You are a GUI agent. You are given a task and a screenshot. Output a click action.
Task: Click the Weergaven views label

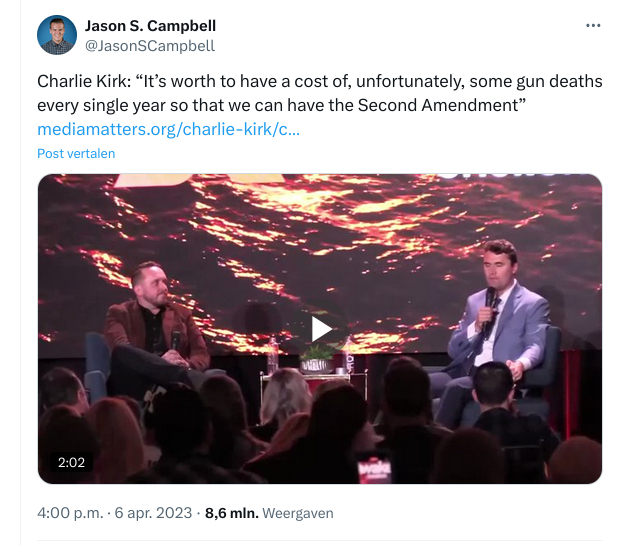click(x=298, y=513)
